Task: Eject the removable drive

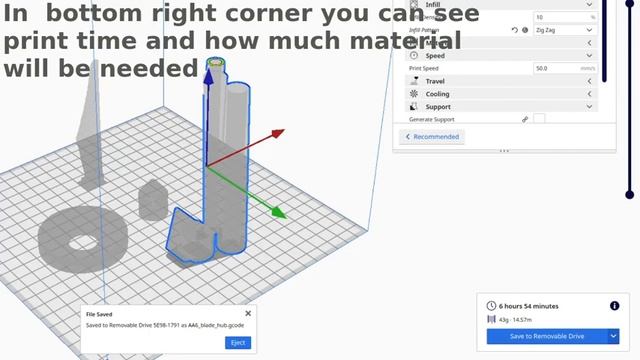Action: (238, 343)
